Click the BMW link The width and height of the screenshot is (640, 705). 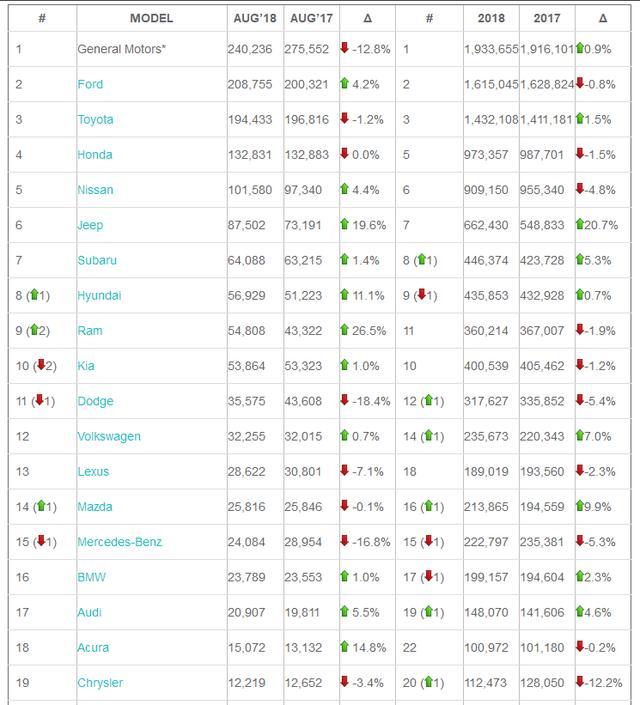(x=91, y=577)
